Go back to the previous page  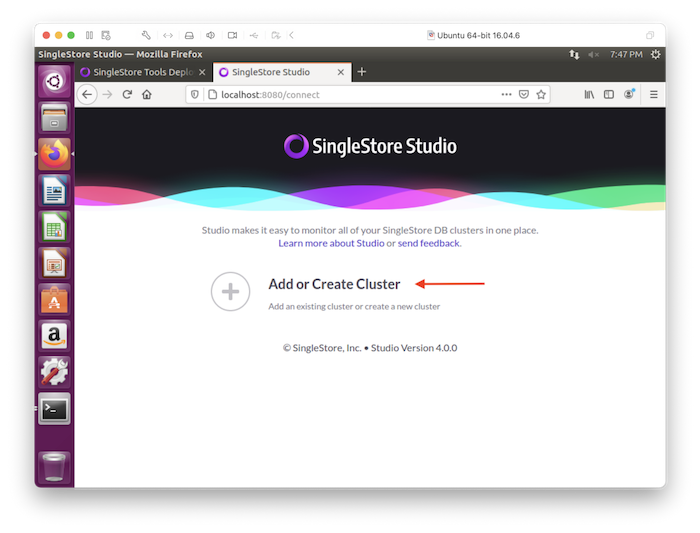87,95
